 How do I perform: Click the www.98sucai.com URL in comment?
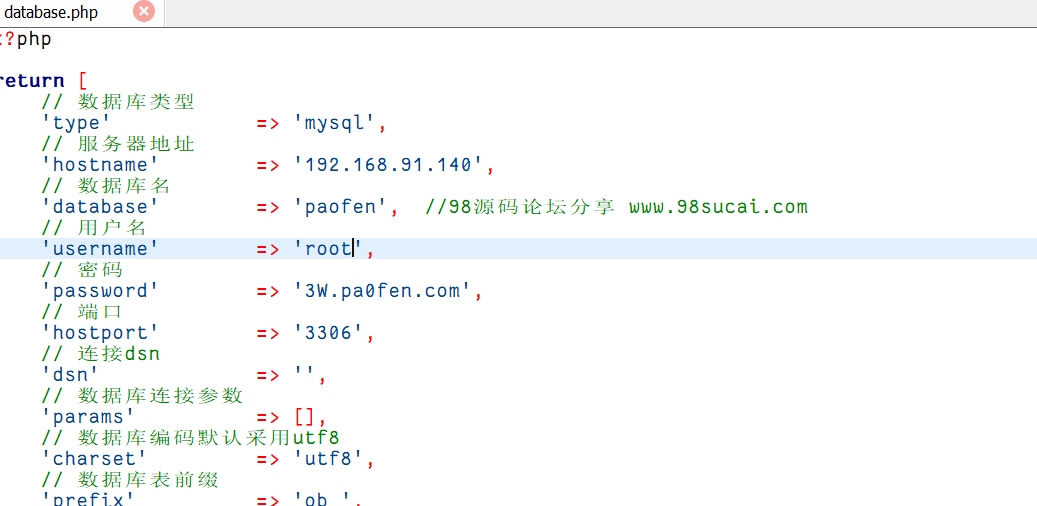(717, 207)
